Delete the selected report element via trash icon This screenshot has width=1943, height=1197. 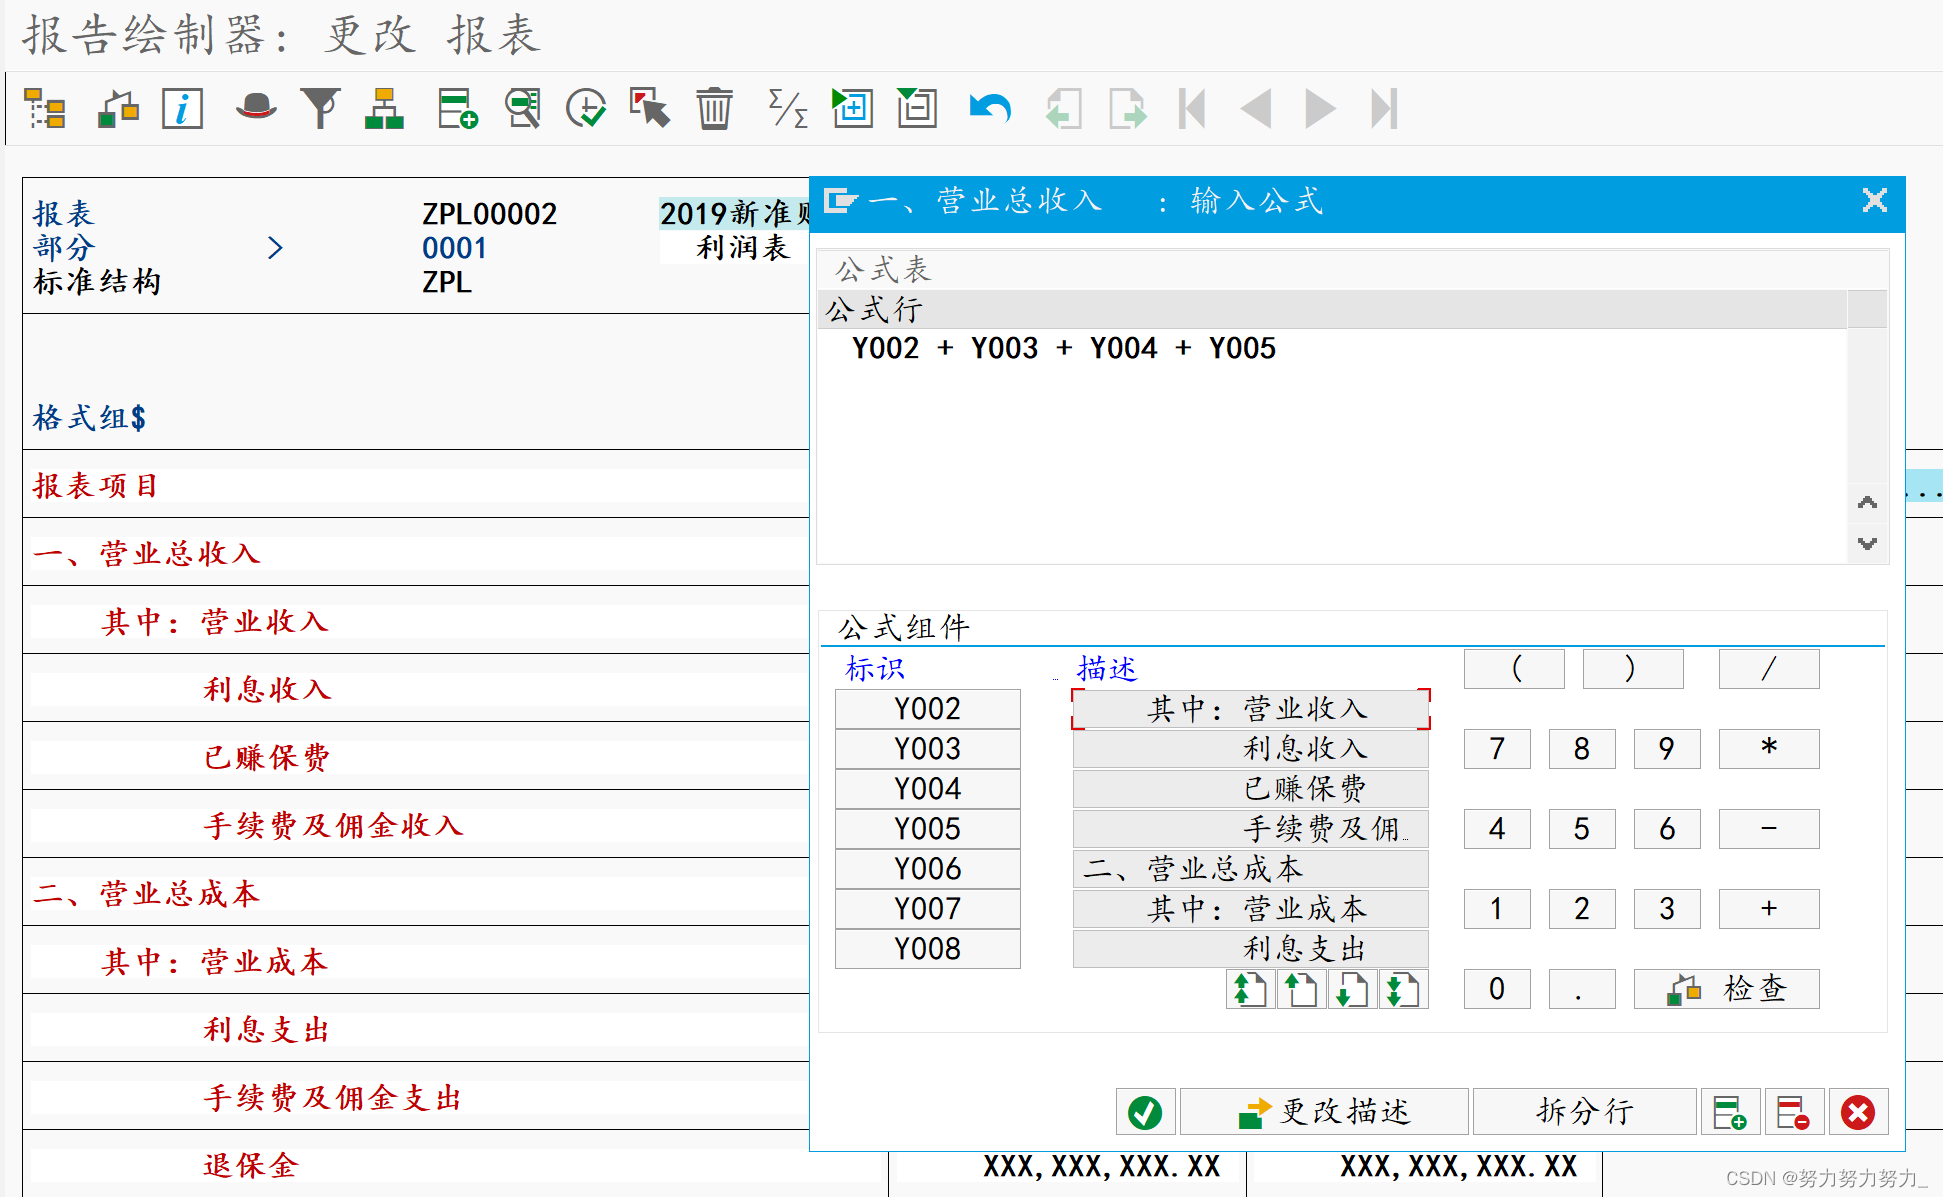pos(714,108)
